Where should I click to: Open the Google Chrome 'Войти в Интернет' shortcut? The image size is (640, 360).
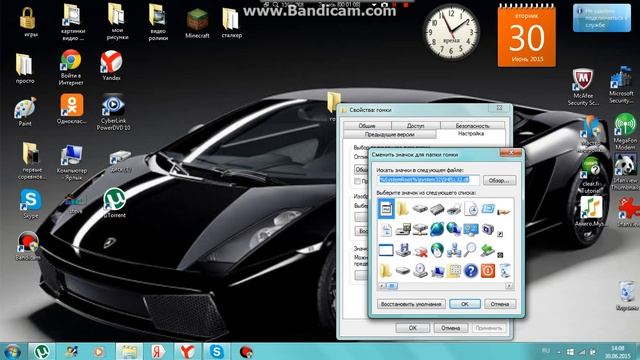[x=71, y=67]
